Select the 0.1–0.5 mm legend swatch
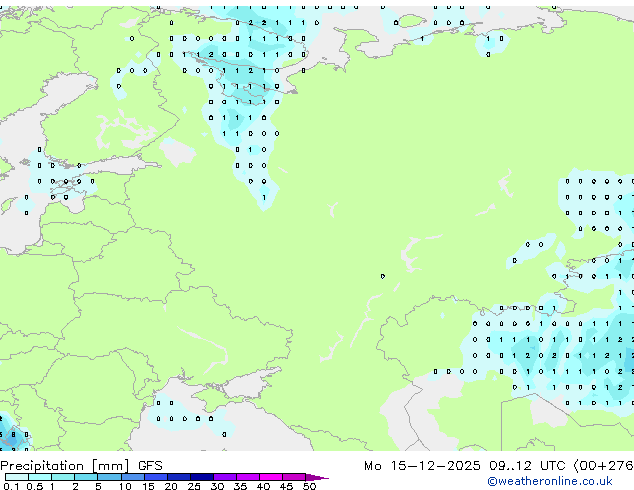The width and height of the screenshot is (634, 490). (x=17, y=477)
